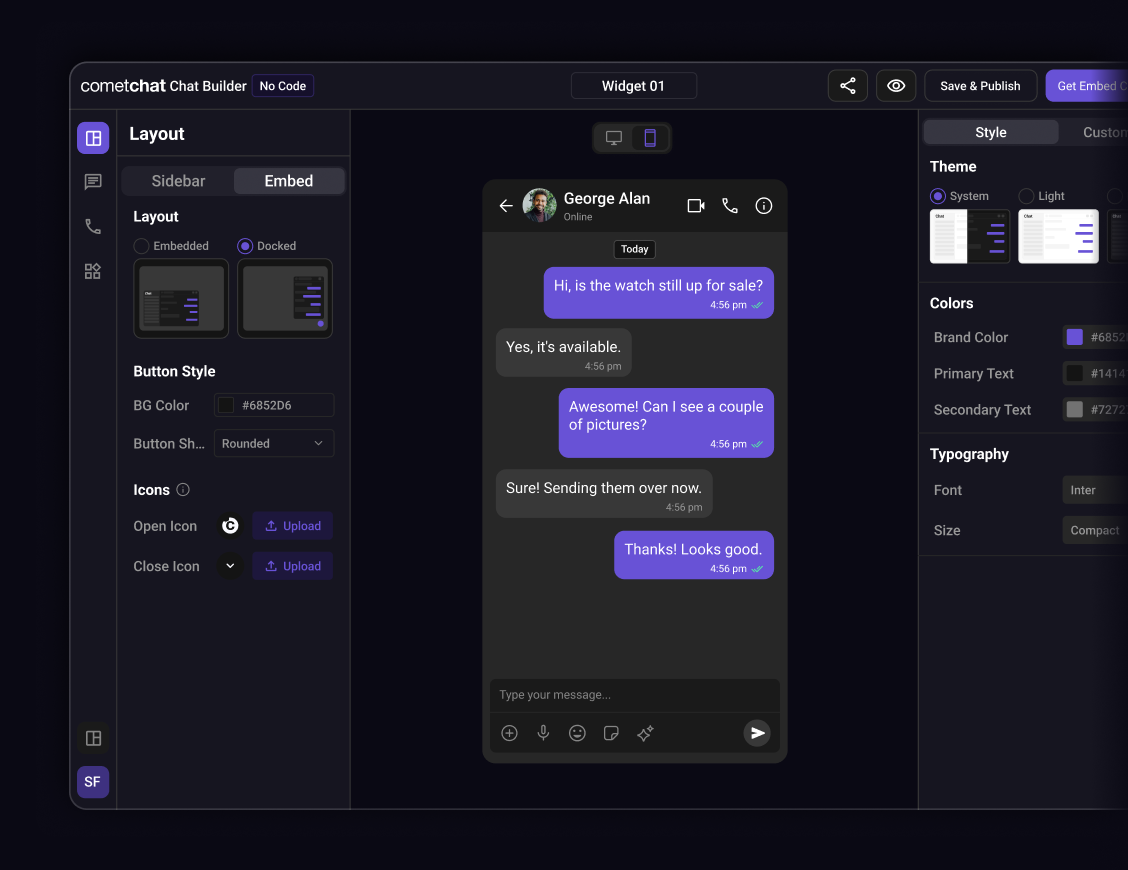Toggle preview with the eye icon
The width and height of the screenshot is (1128, 870).
[x=896, y=86]
